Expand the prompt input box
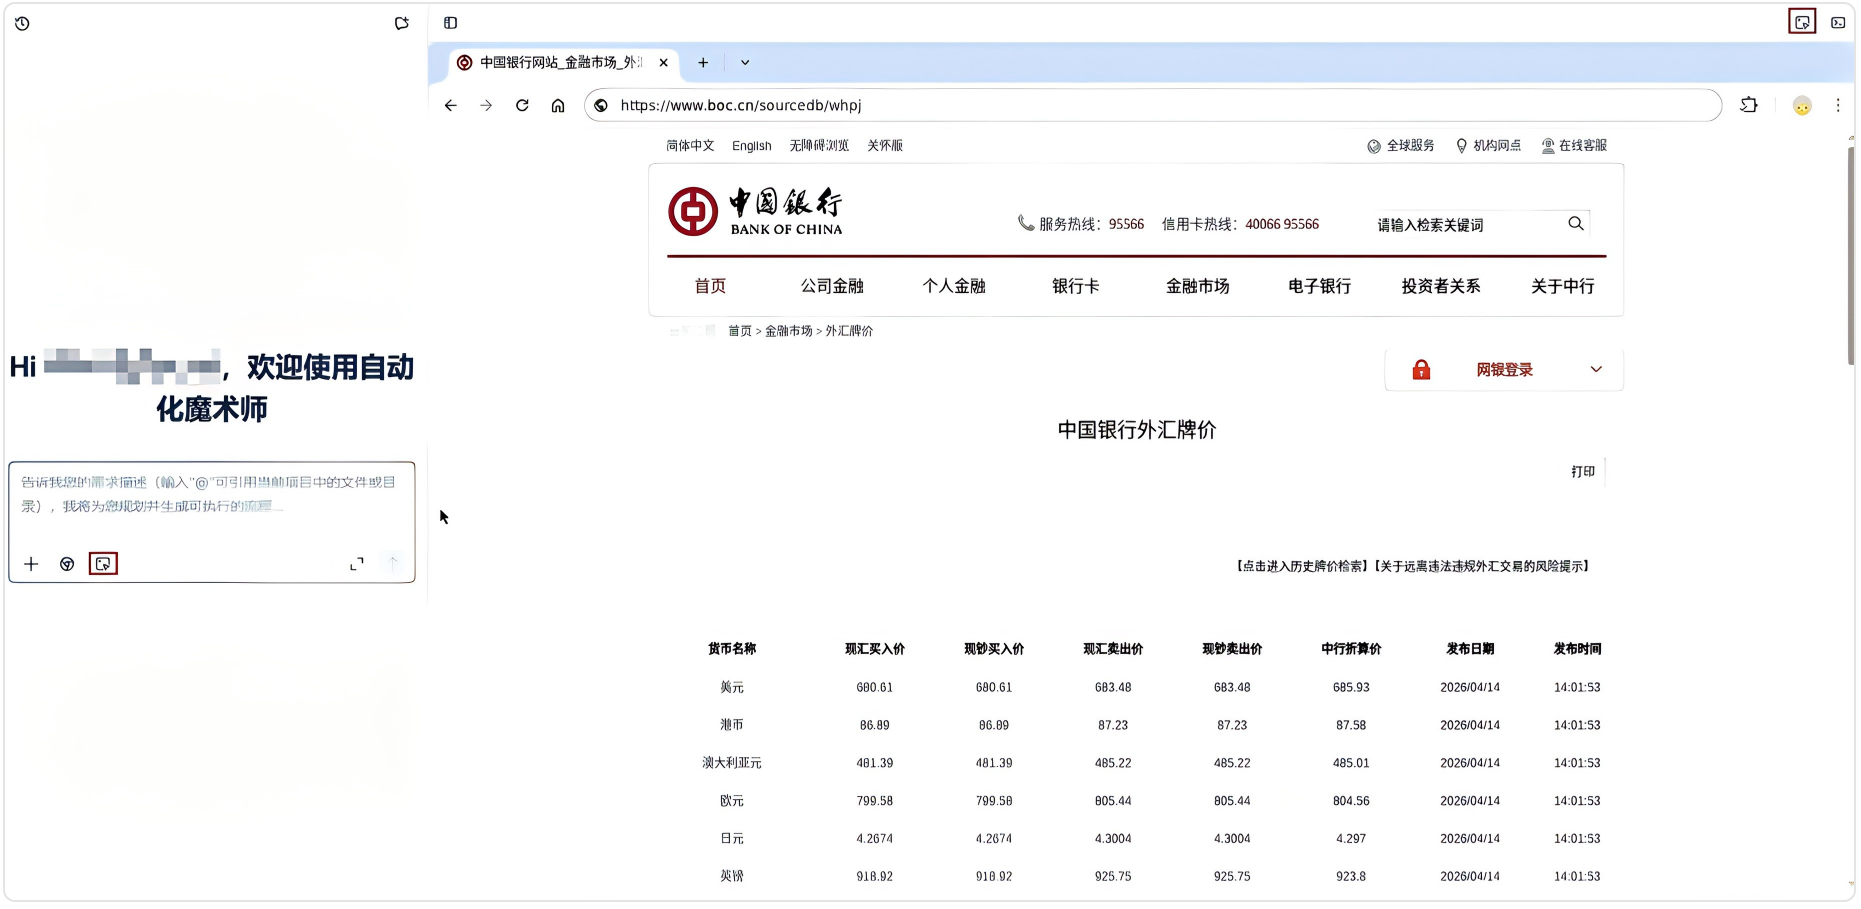Viewport: 1861px width, 909px height. coord(357,564)
